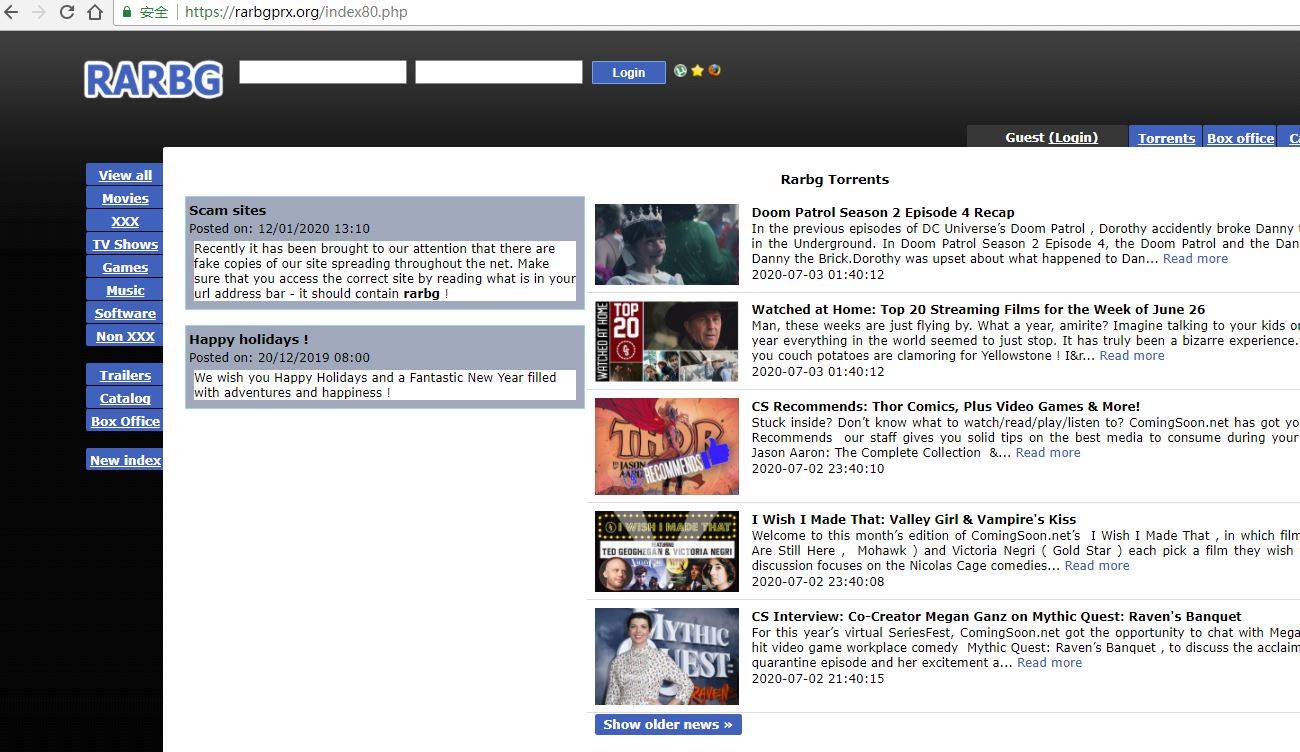Open Watched at Home Top 20 headline
Image resolution: width=1300 pixels, height=752 pixels.
978,309
